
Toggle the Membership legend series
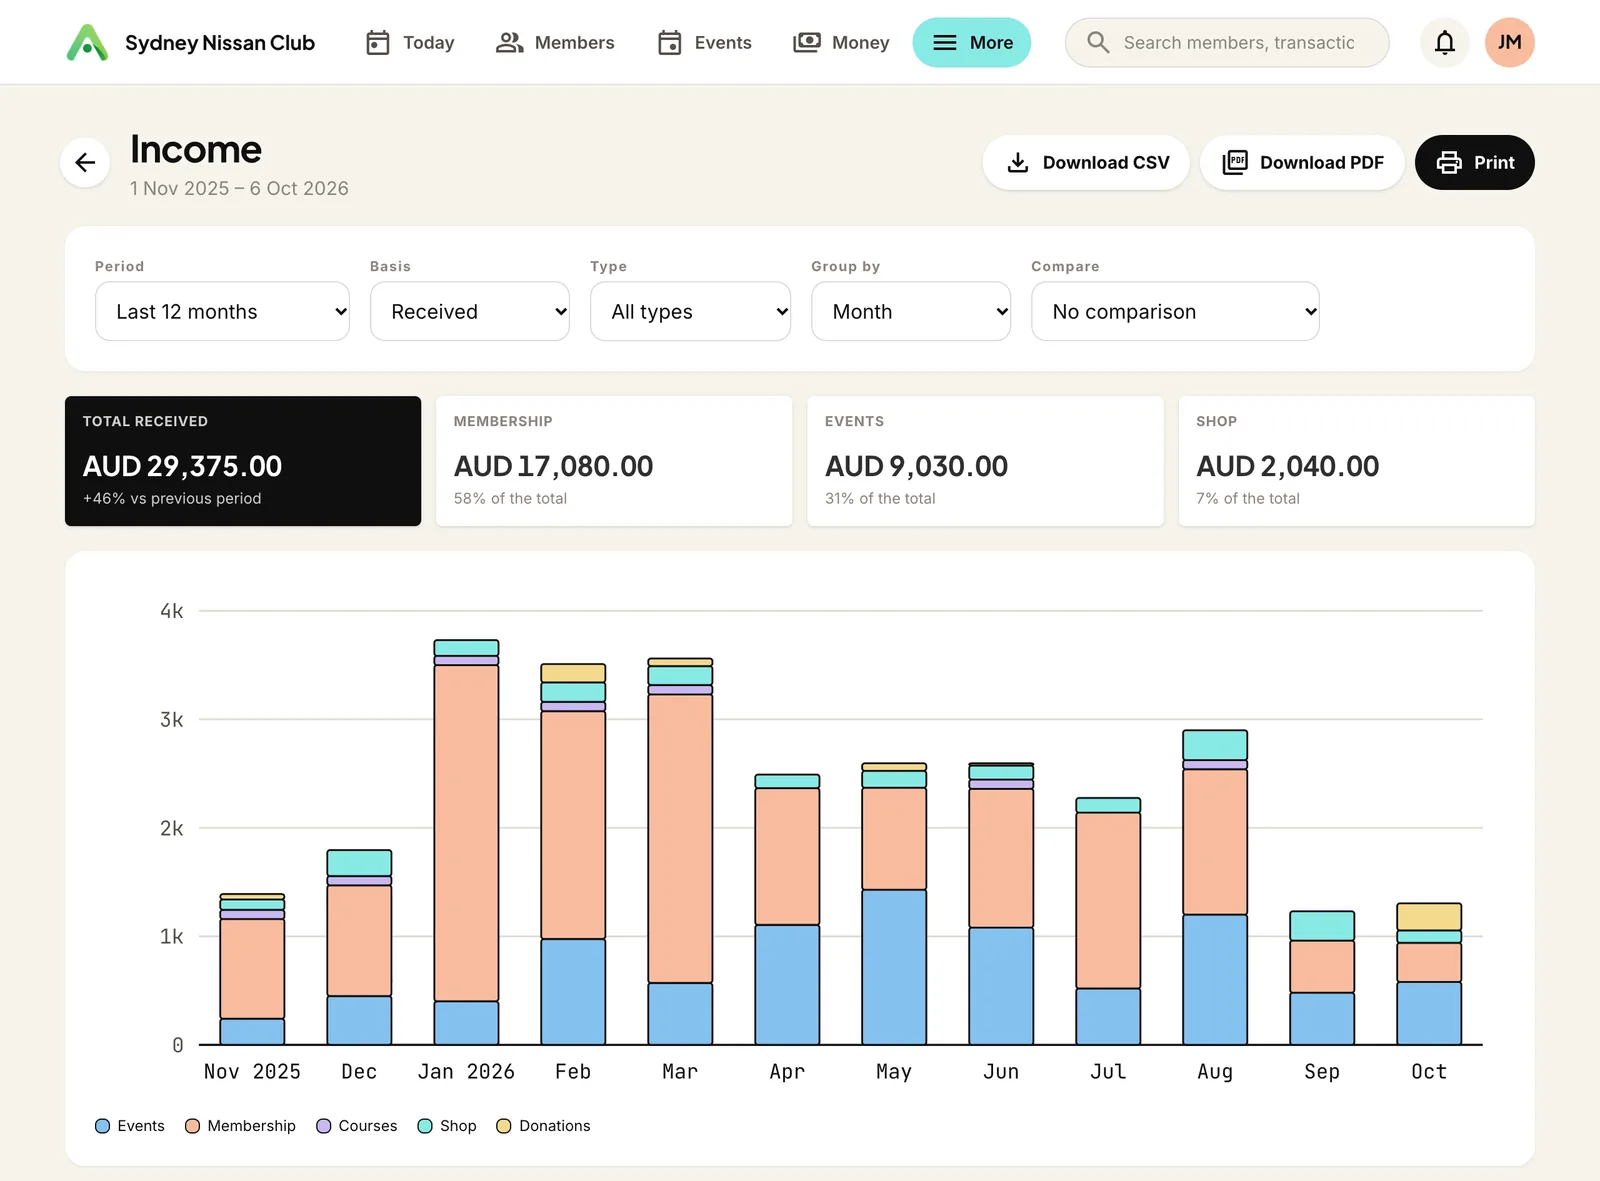click(x=240, y=1126)
